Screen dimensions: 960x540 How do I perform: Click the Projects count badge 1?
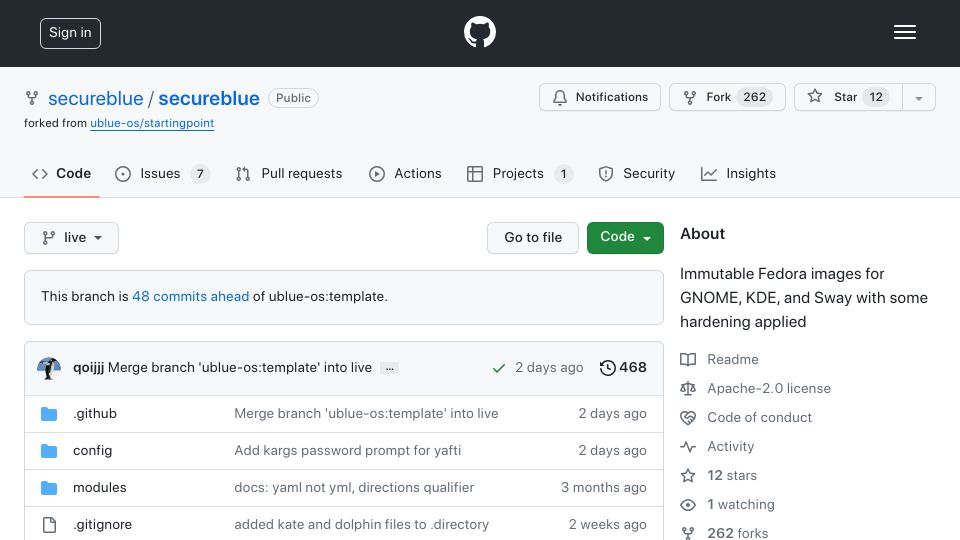coord(563,174)
